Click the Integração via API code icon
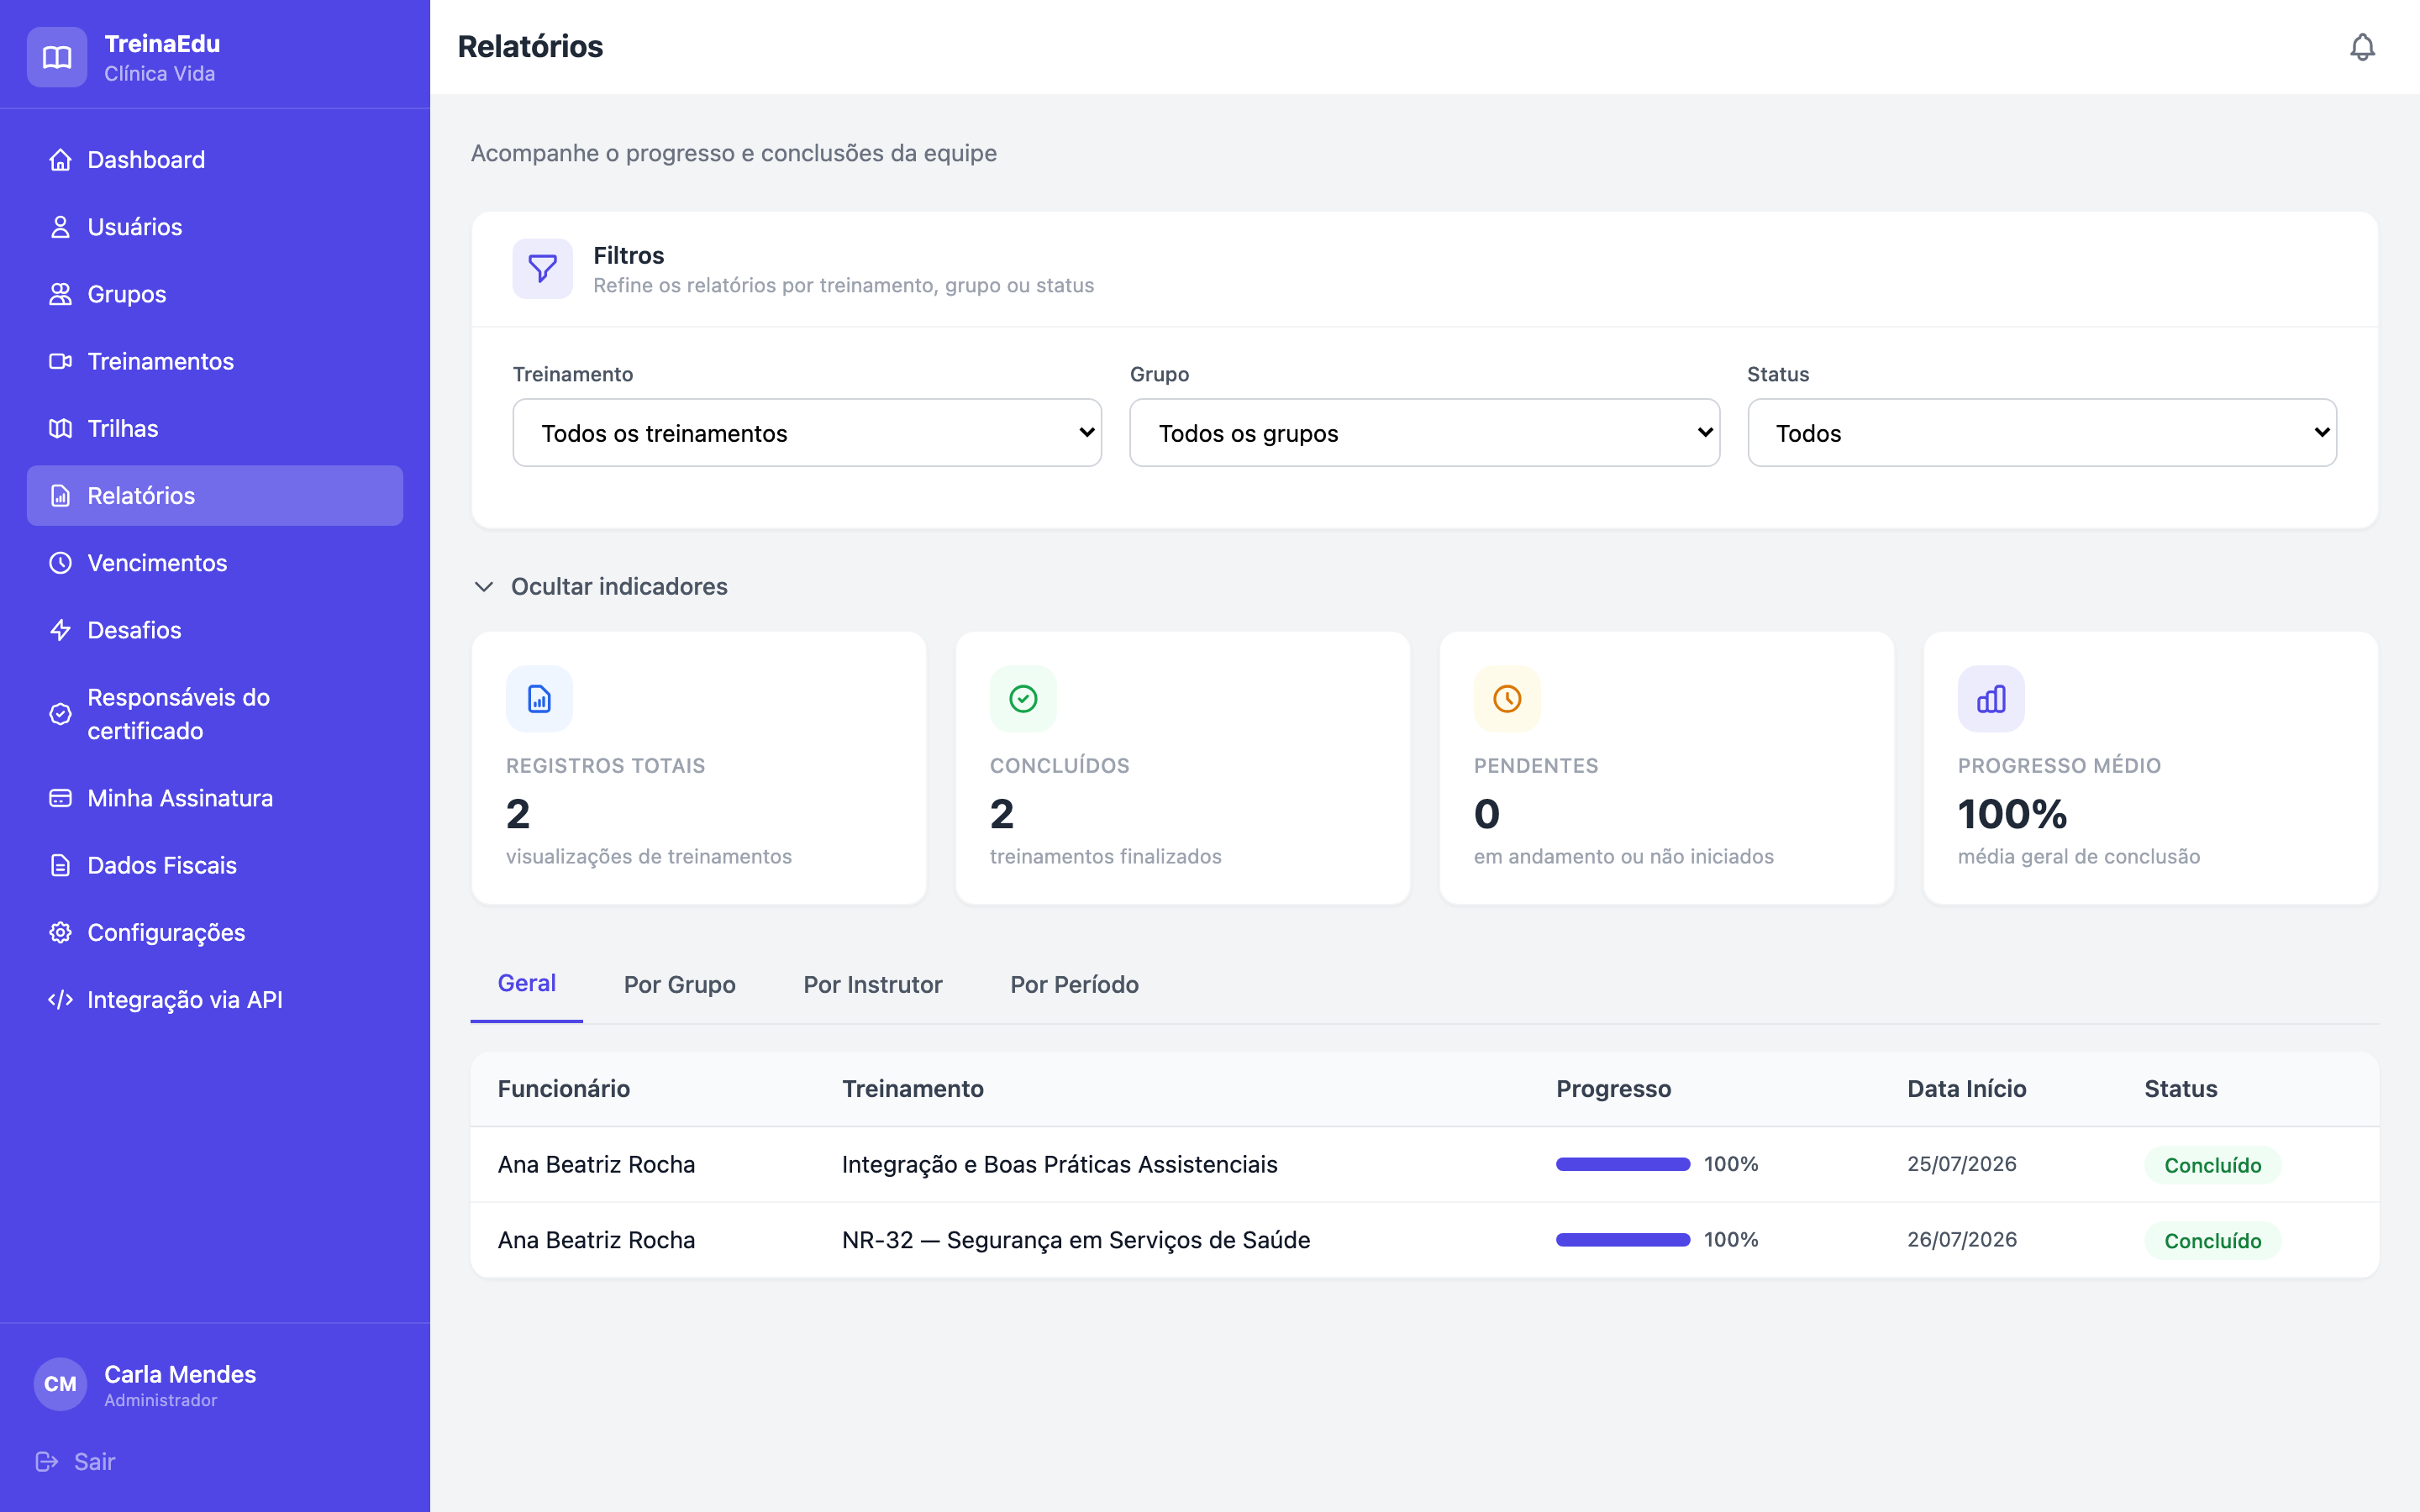Screen dimensions: 2420x1512 [60, 1000]
